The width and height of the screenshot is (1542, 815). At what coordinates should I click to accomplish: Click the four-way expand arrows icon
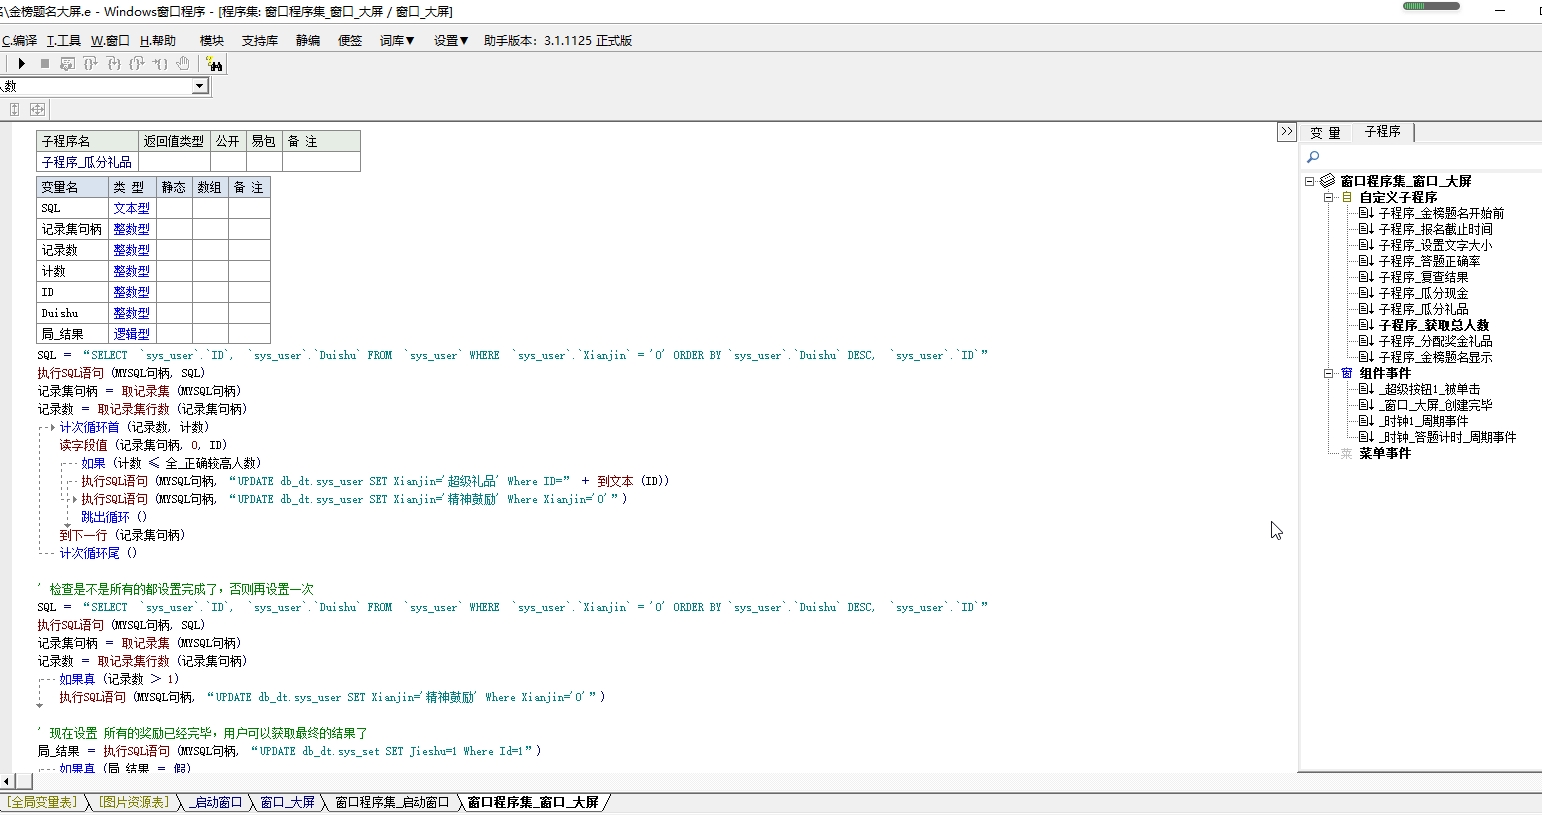click(x=37, y=109)
